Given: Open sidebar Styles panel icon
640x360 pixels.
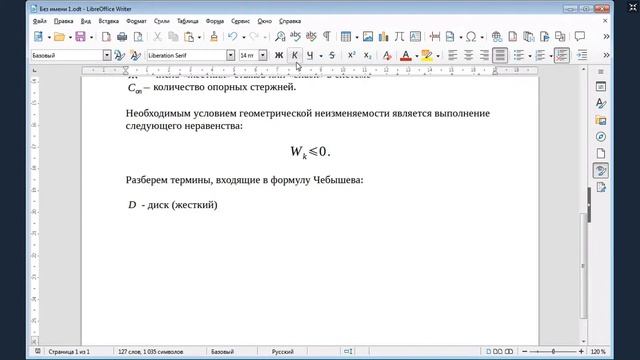Looking at the screenshot, I should [601, 103].
